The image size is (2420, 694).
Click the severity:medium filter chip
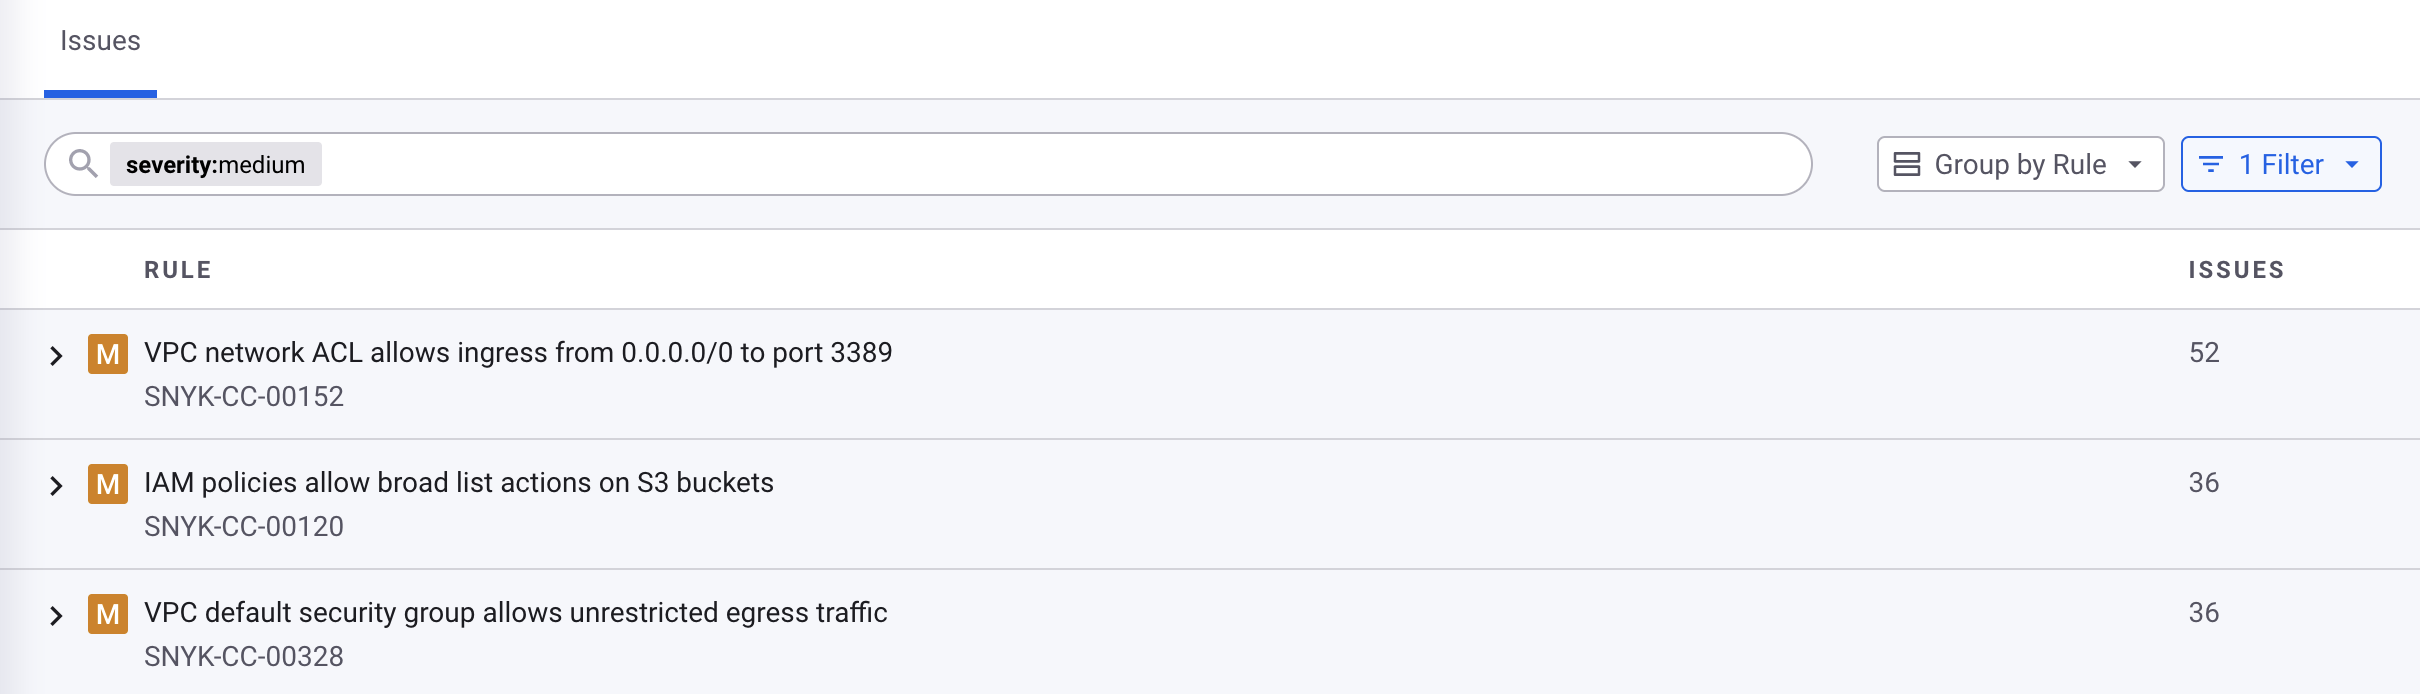coord(215,165)
